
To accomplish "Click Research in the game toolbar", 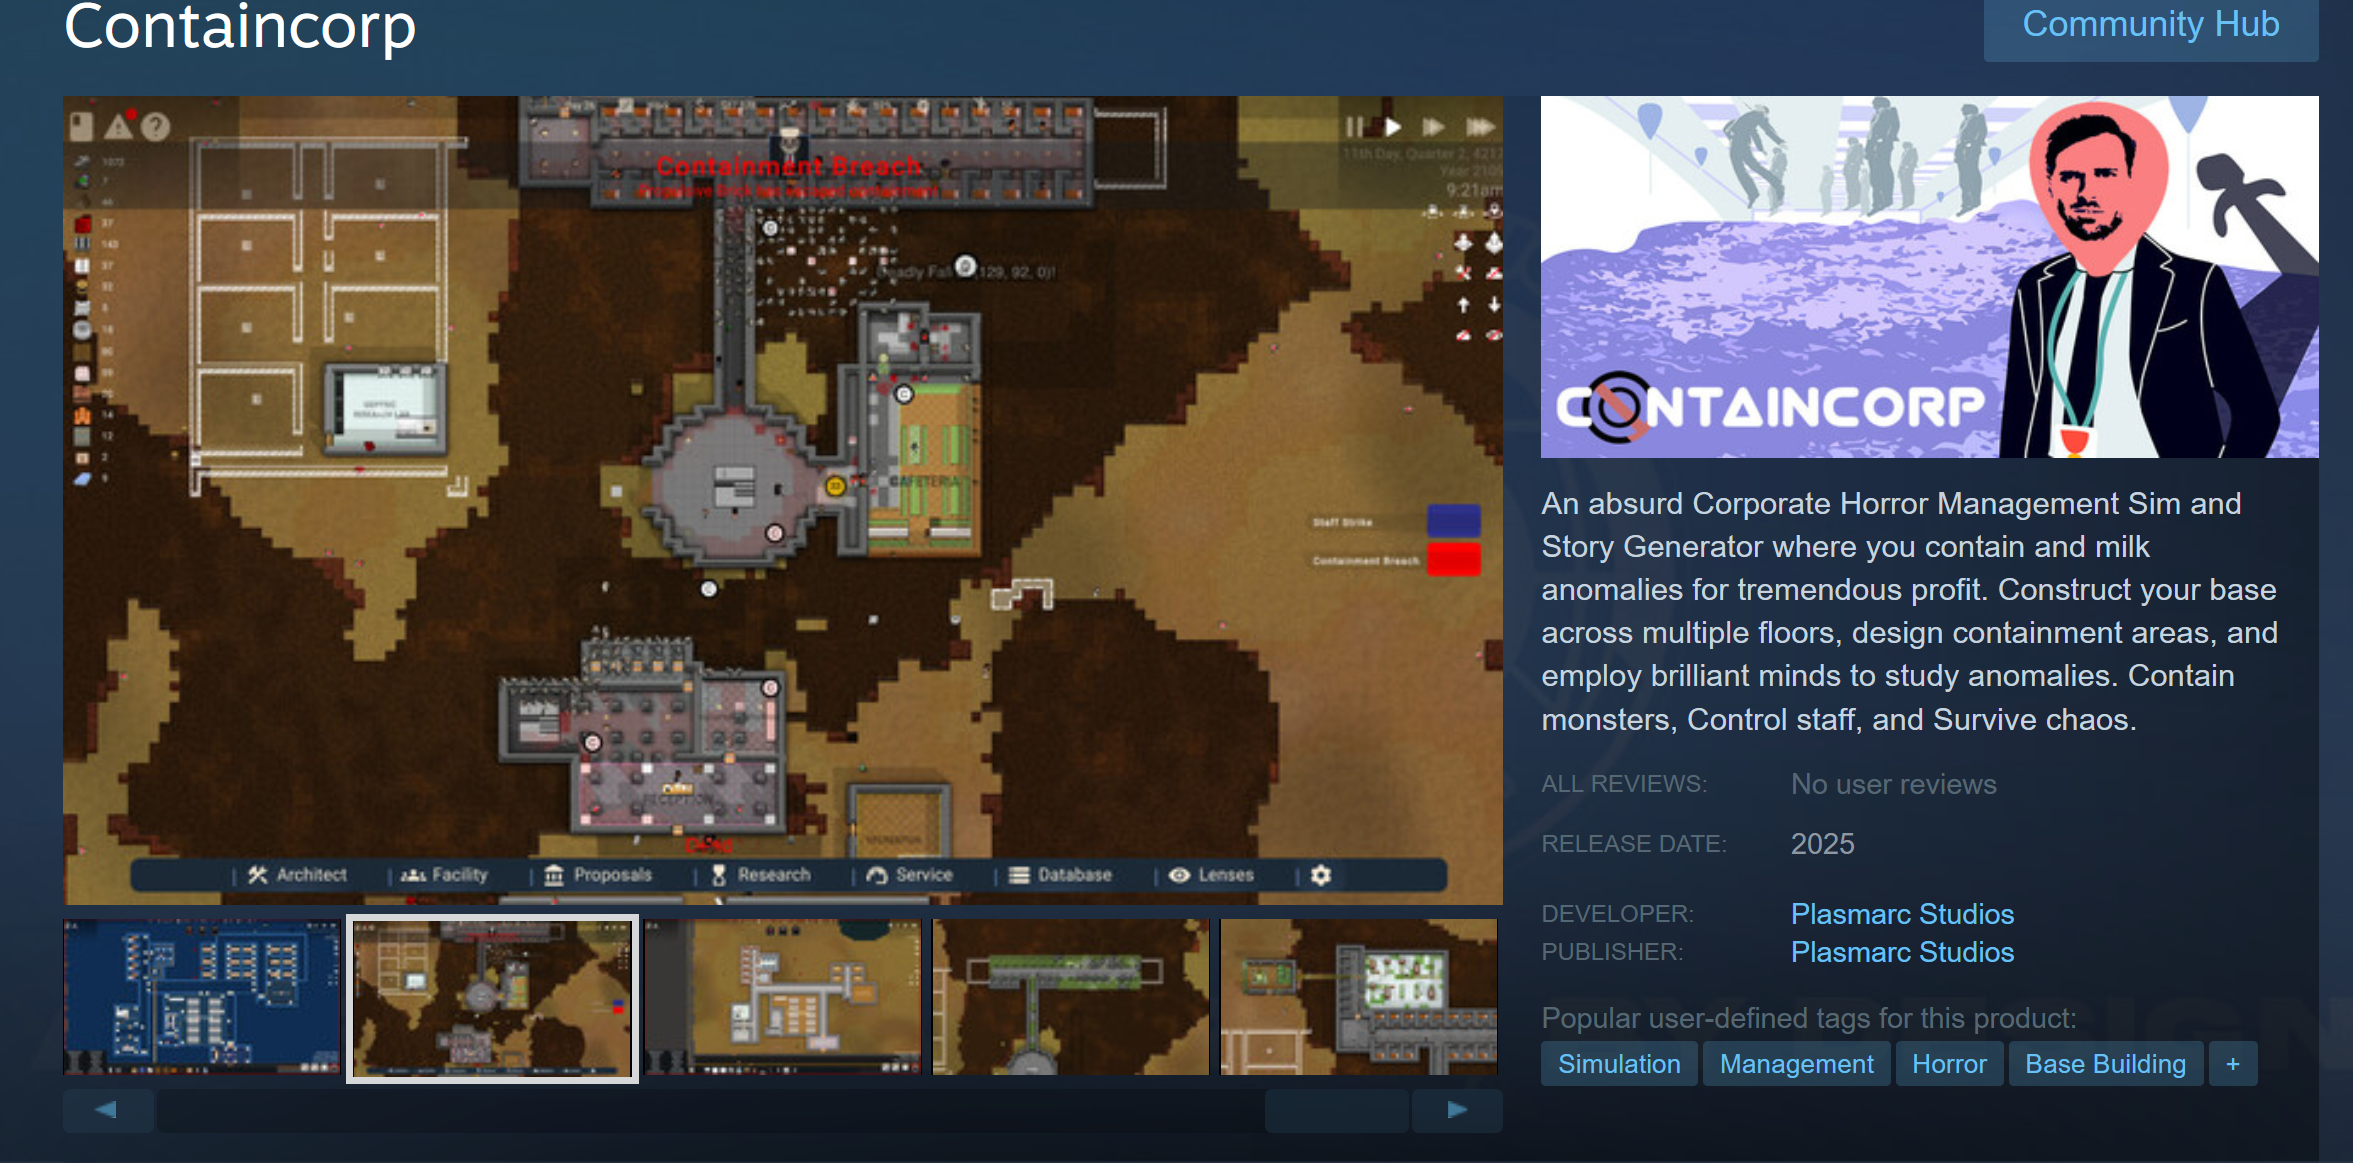I will [761, 875].
